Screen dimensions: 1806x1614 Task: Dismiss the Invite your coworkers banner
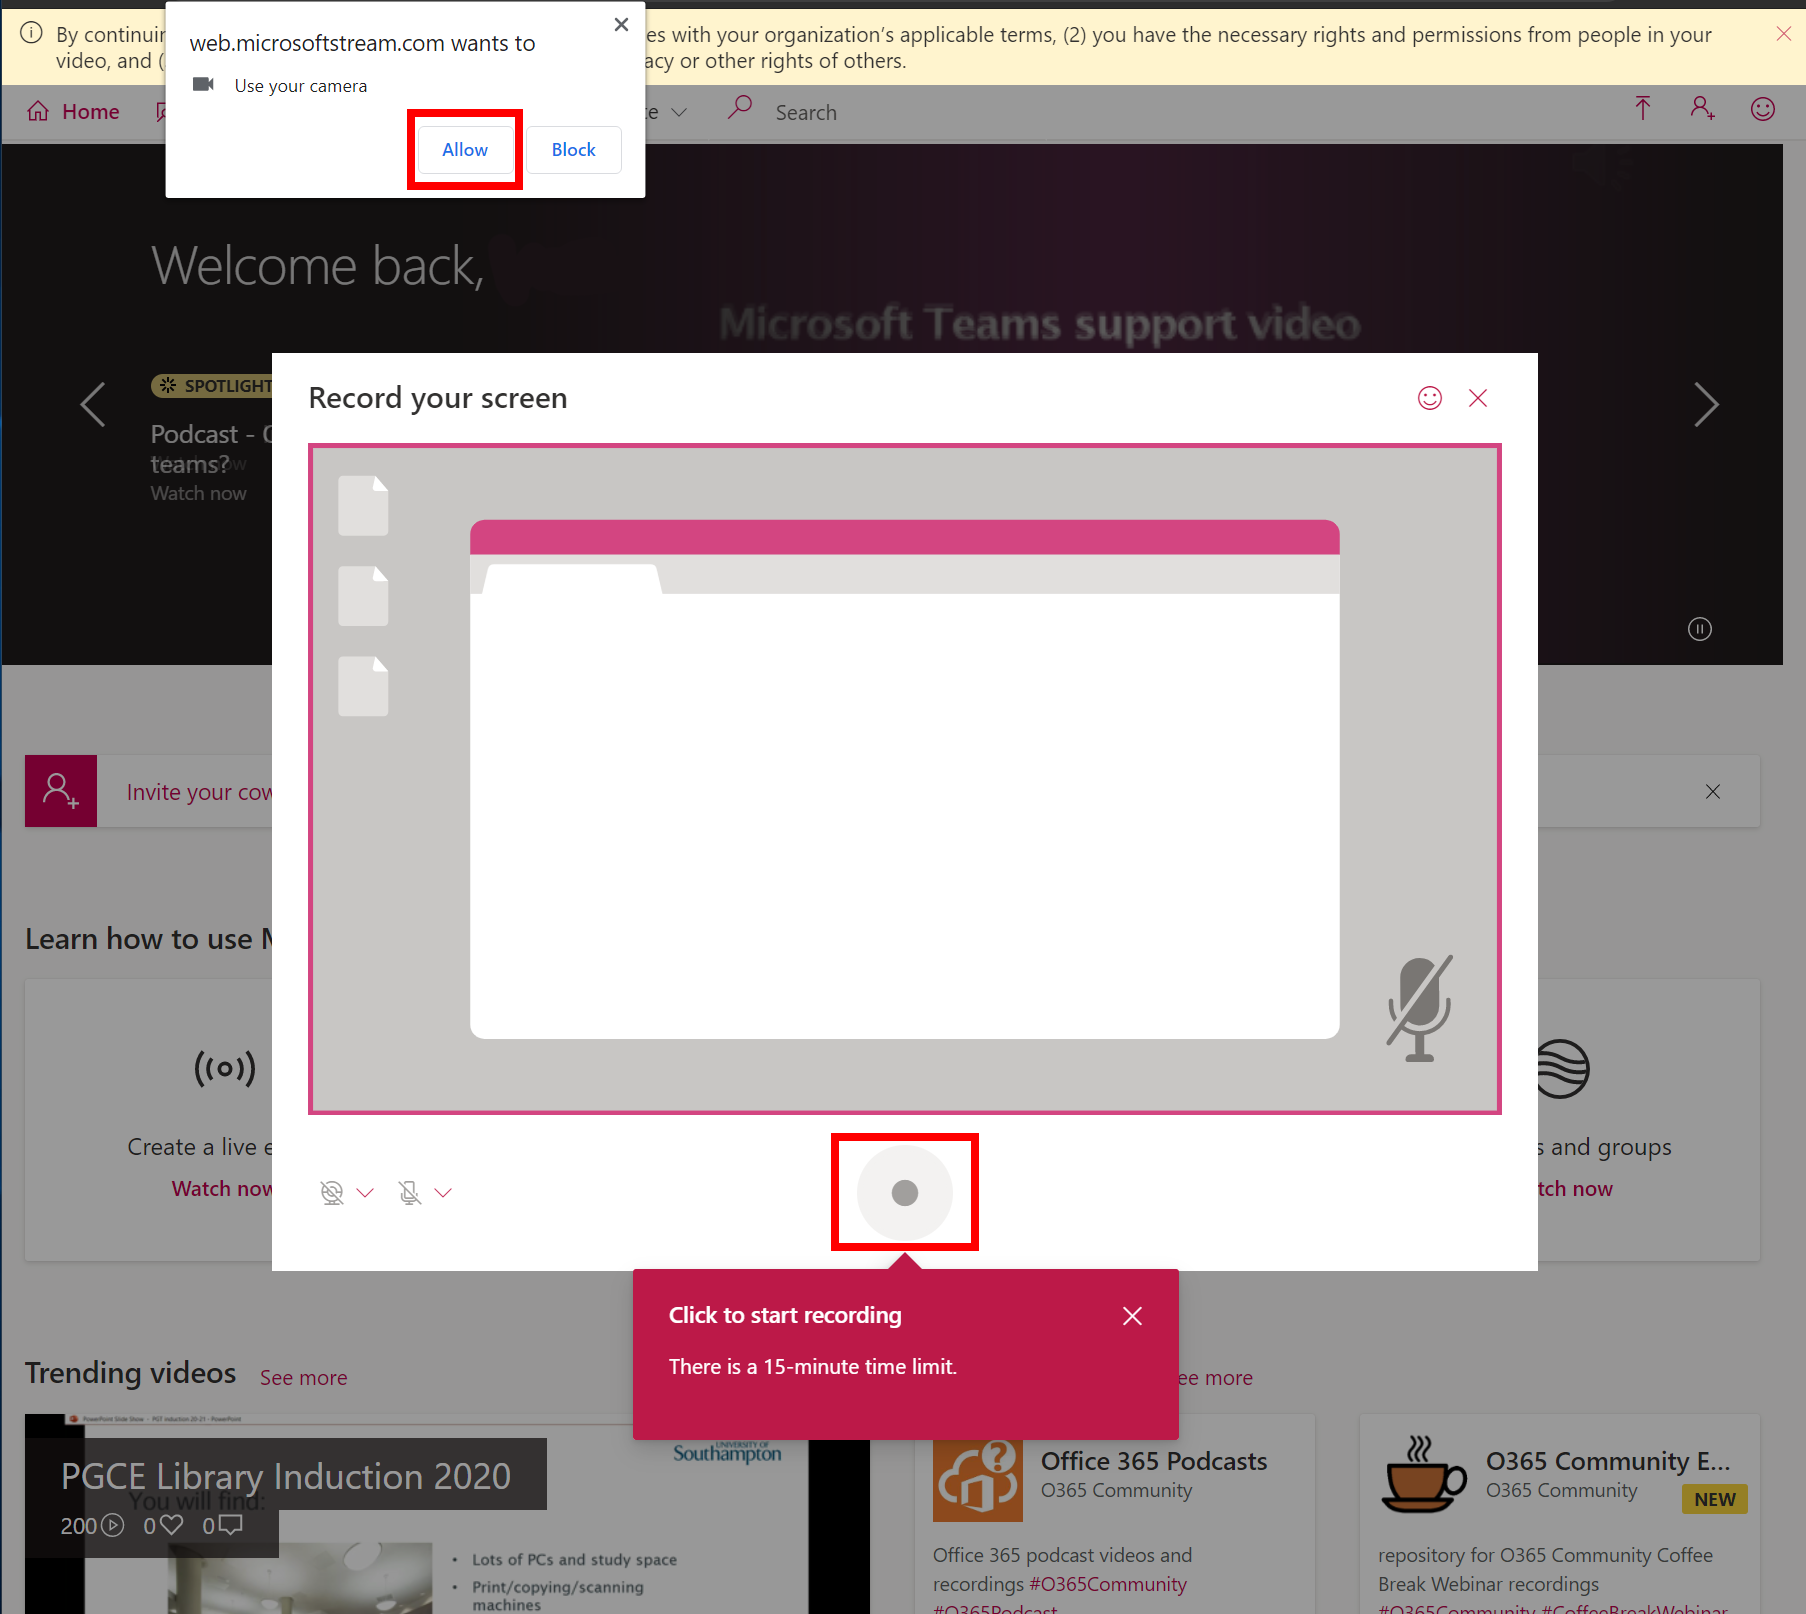tap(1713, 792)
